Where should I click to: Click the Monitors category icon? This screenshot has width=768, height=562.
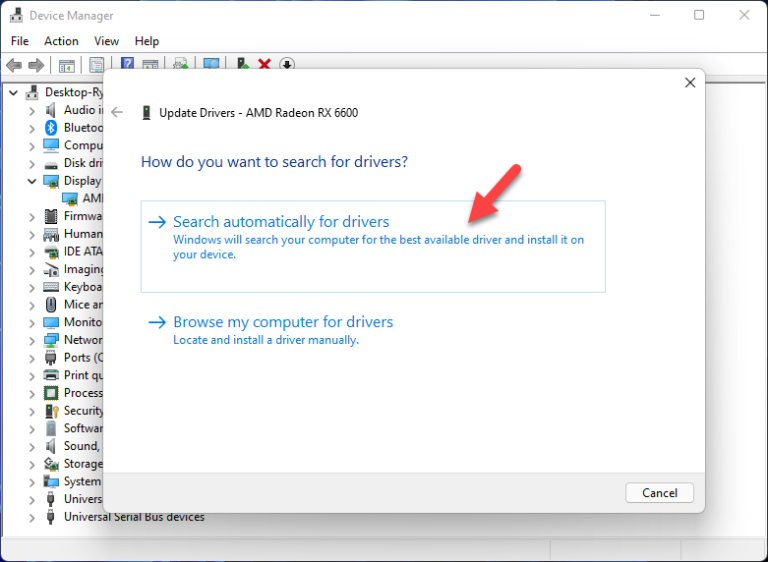pyautogui.click(x=51, y=322)
